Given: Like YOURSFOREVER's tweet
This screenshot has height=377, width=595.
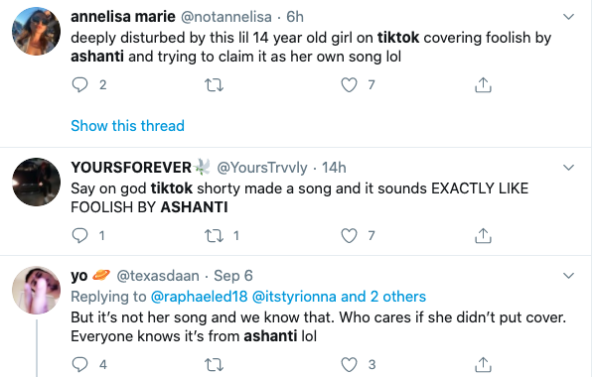Looking at the screenshot, I should [349, 235].
